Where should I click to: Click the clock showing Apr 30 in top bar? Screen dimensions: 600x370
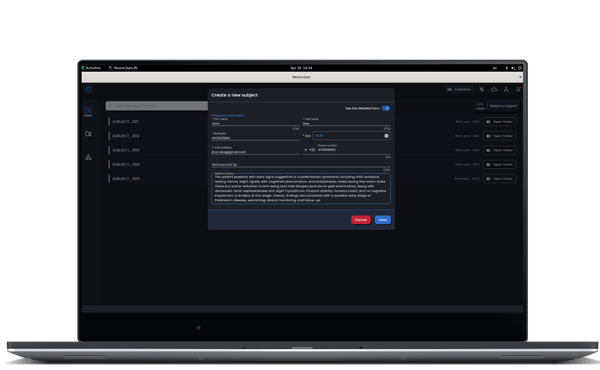pyautogui.click(x=301, y=68)
